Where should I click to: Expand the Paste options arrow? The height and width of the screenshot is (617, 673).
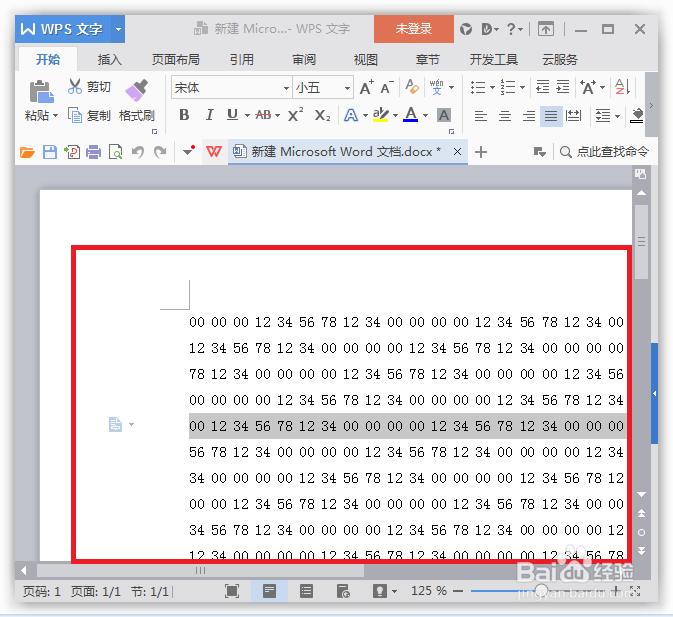point(55,116)
